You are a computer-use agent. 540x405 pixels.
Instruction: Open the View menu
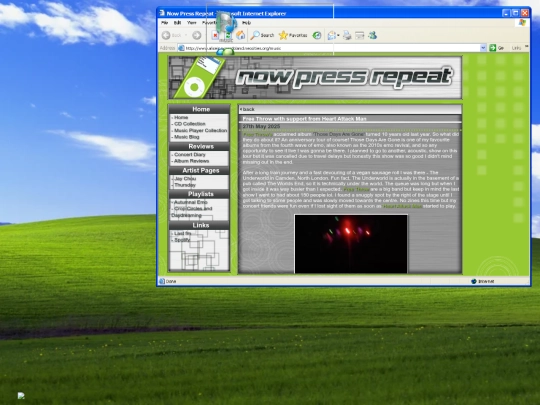(x=191, y=23)
